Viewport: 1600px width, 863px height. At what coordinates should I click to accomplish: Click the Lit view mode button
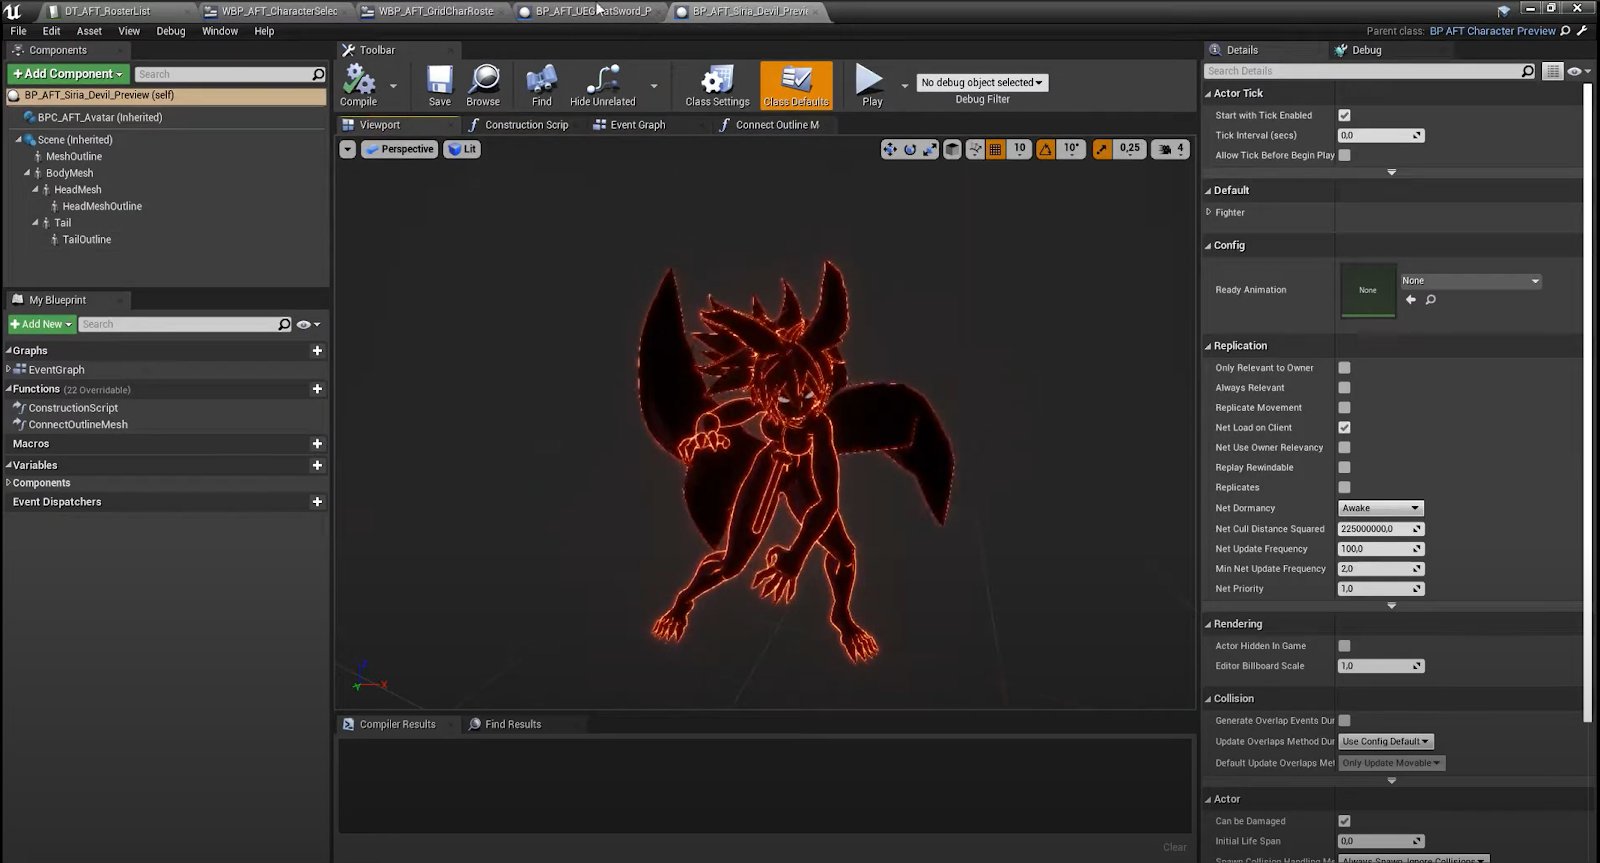[x=462, y=149]
